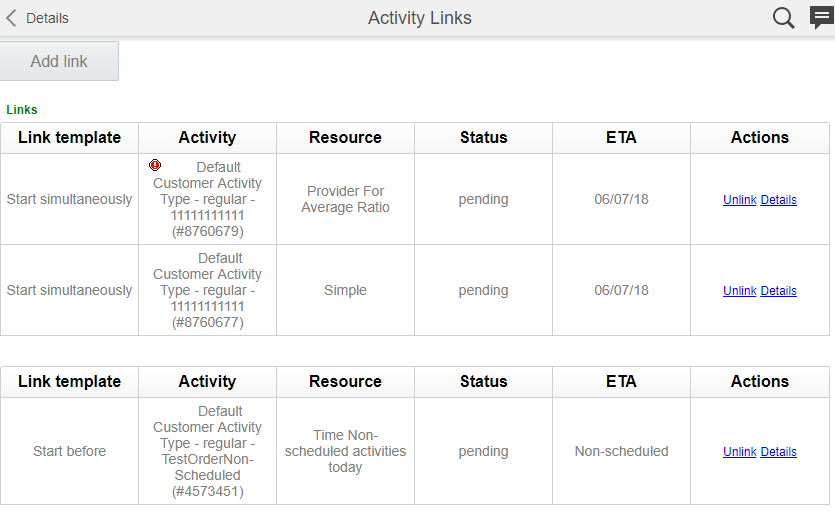Unlink the Start before non-scheduled activity

(739, 452)
